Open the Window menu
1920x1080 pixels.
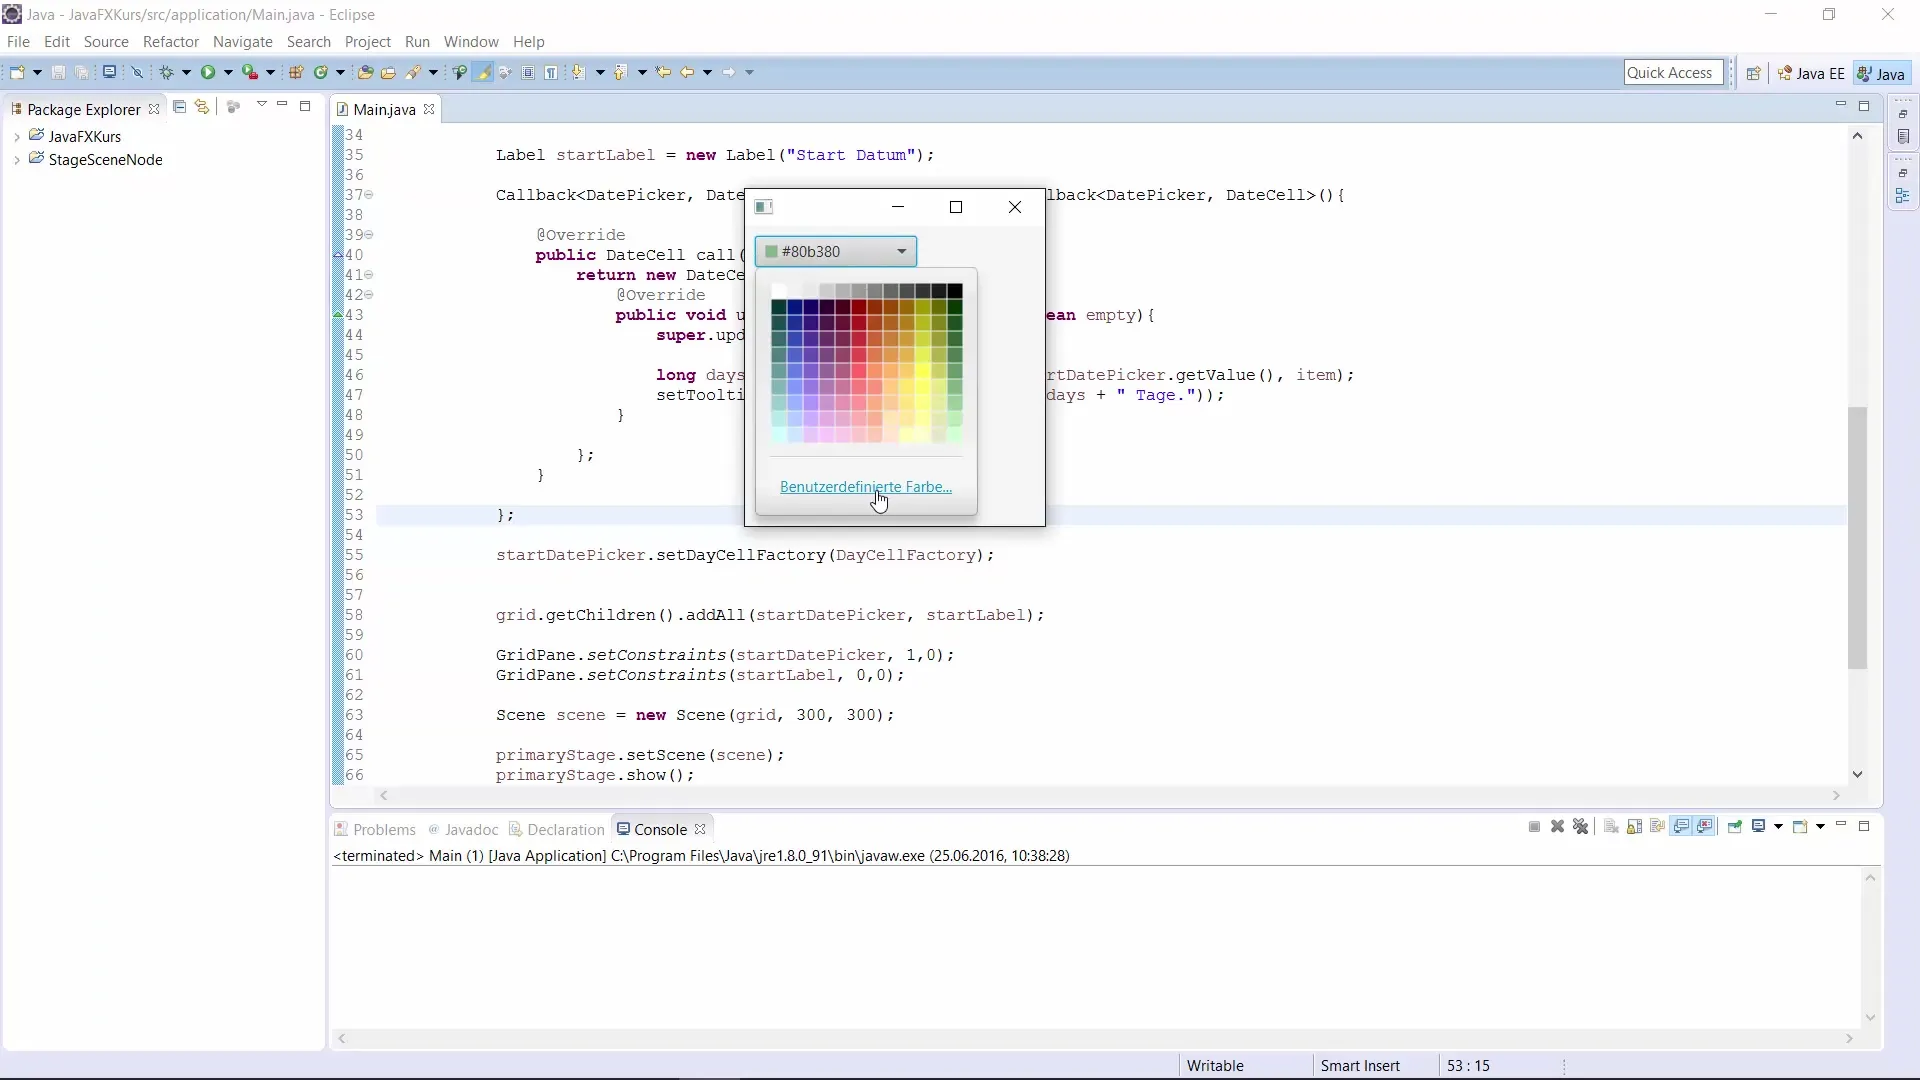[x=471, y=42]
